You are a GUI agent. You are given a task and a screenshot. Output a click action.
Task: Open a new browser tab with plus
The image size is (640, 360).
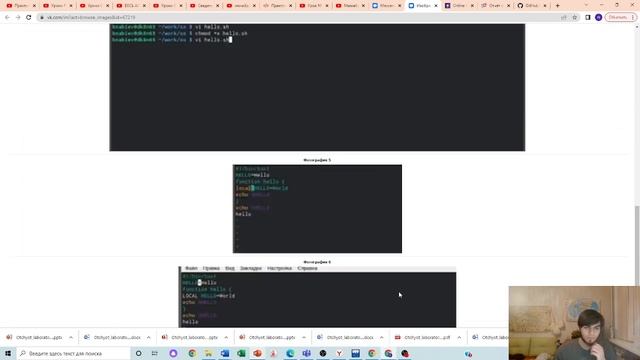(x=558, y=6)
